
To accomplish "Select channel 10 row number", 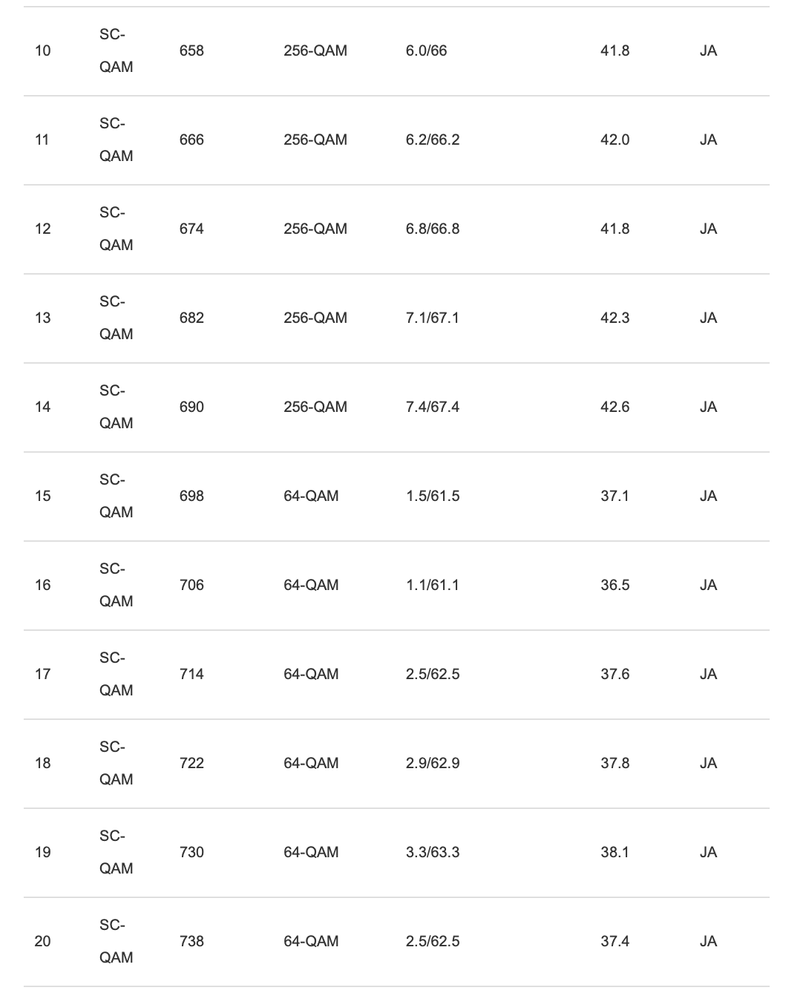I will pyautogui.click(x=43, y=51).
